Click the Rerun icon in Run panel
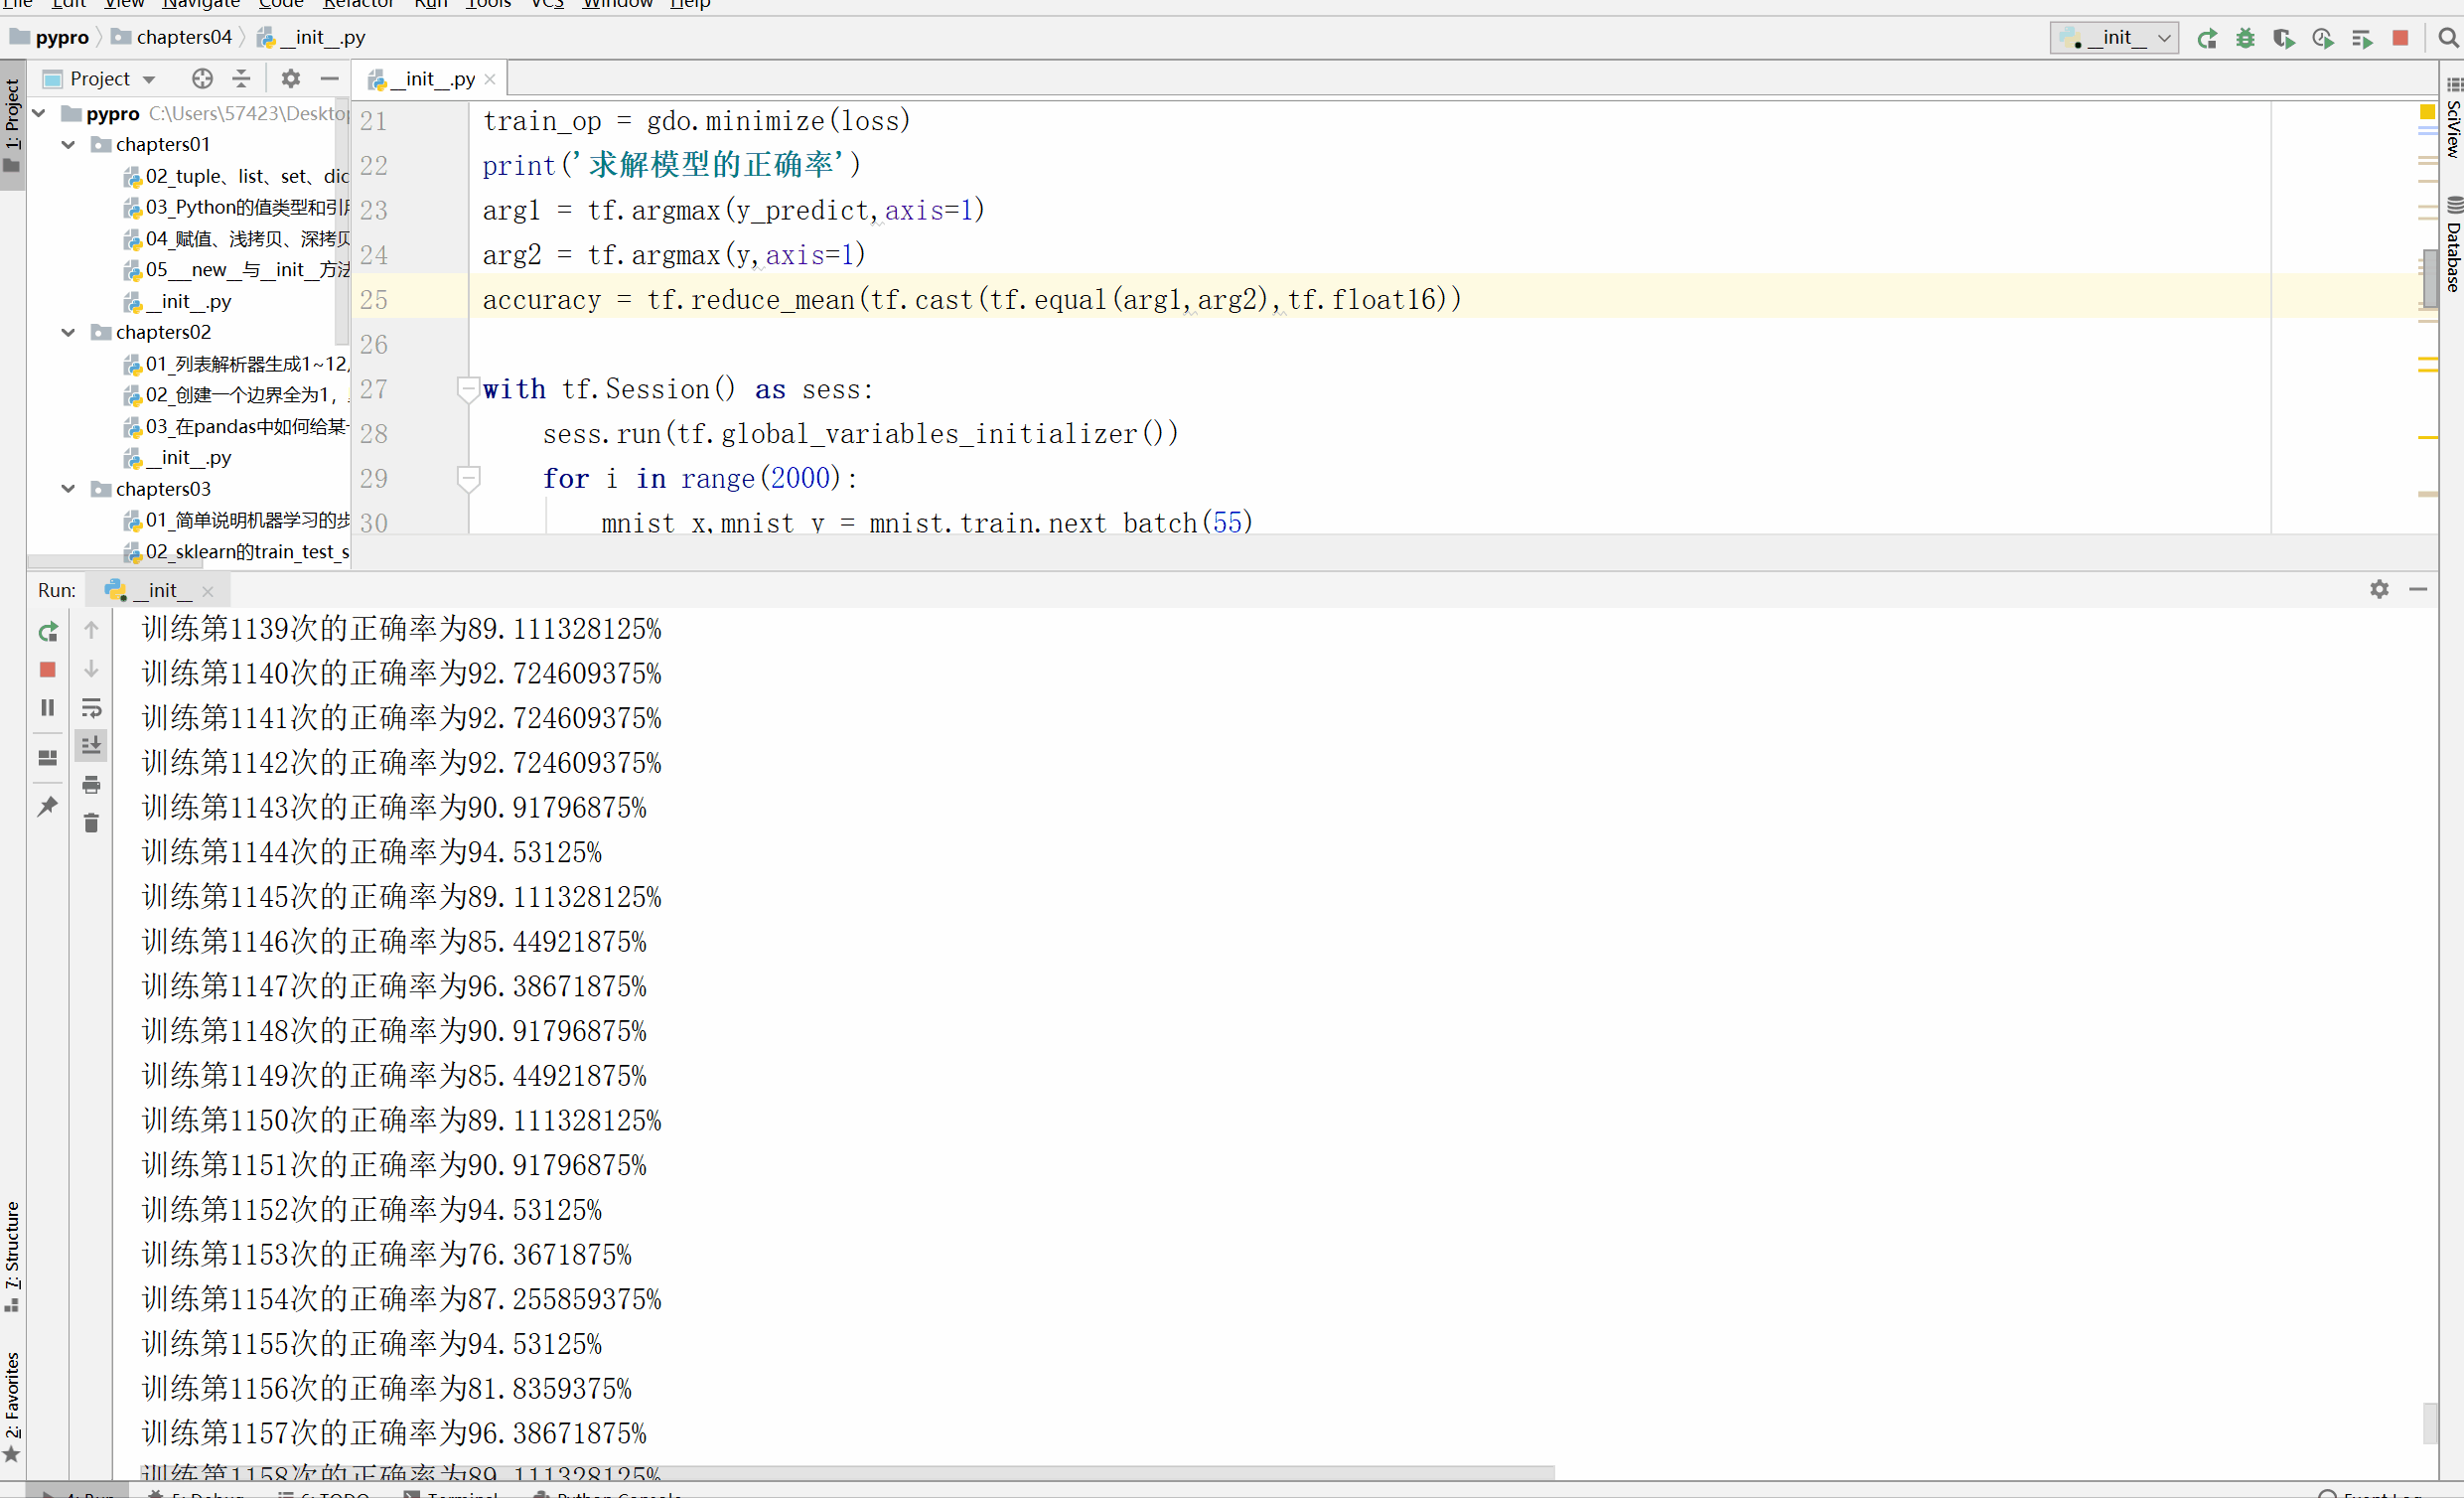This screenshot has height=1498, width=2464. click(x=47, y=631)
